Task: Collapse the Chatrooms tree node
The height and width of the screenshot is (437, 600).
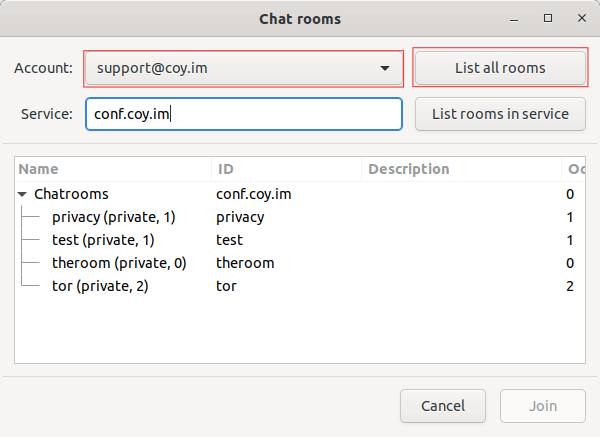Action: pyautogui.click(x=23, y=194)
